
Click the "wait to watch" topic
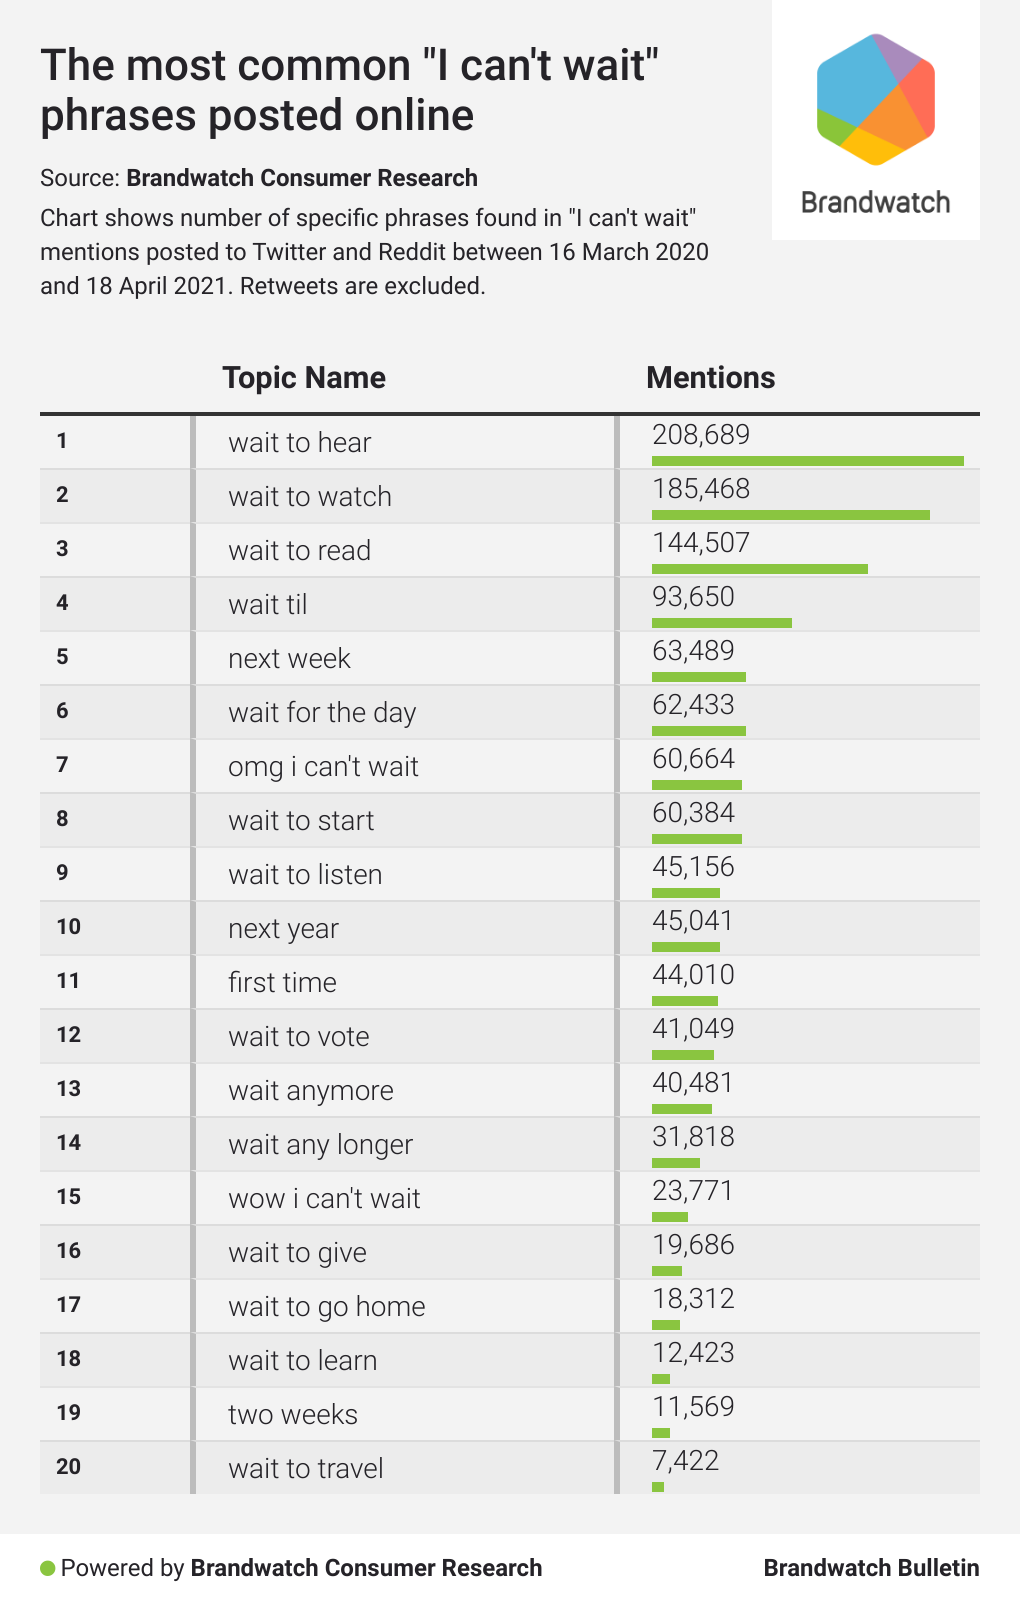click(x=310, y=497)
